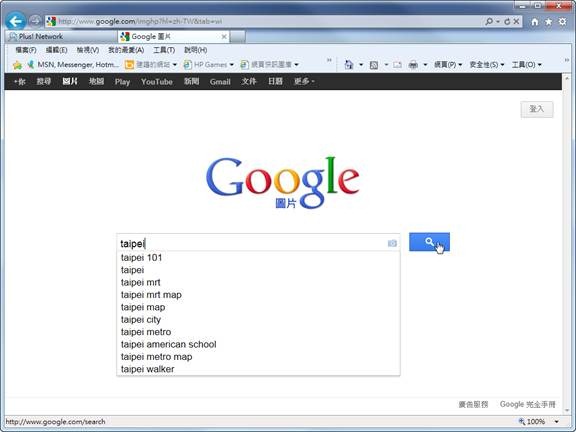Open a new blank tab
Image resolution: width=576 pixels, height=432 pixels.
pos(238,37)
